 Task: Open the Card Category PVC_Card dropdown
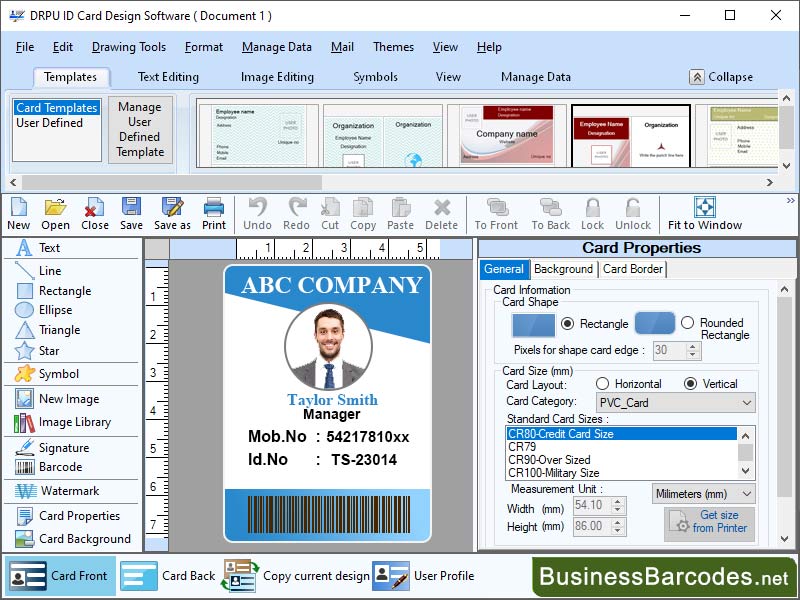coord(676,403)
